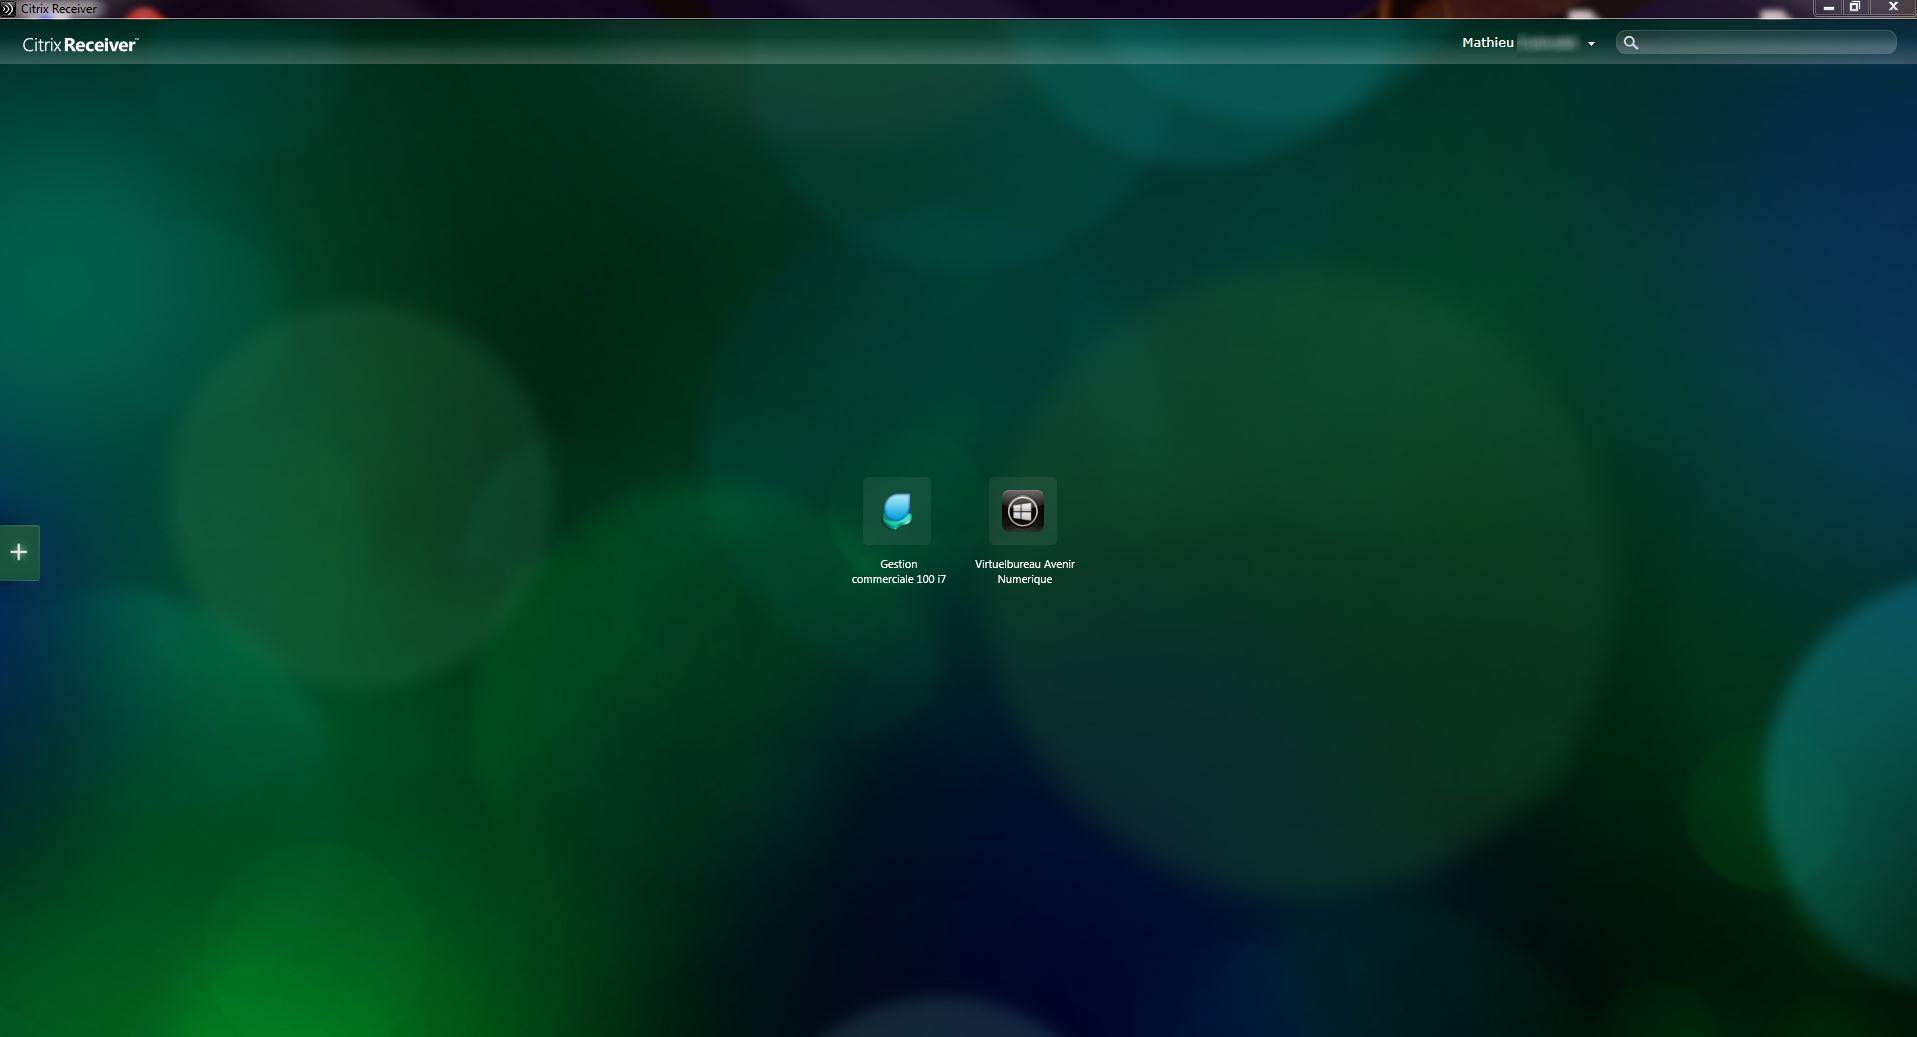Click the blurred surname beside Mathieu
The image size is (1917, 1037).
[x=1546, y=43]
